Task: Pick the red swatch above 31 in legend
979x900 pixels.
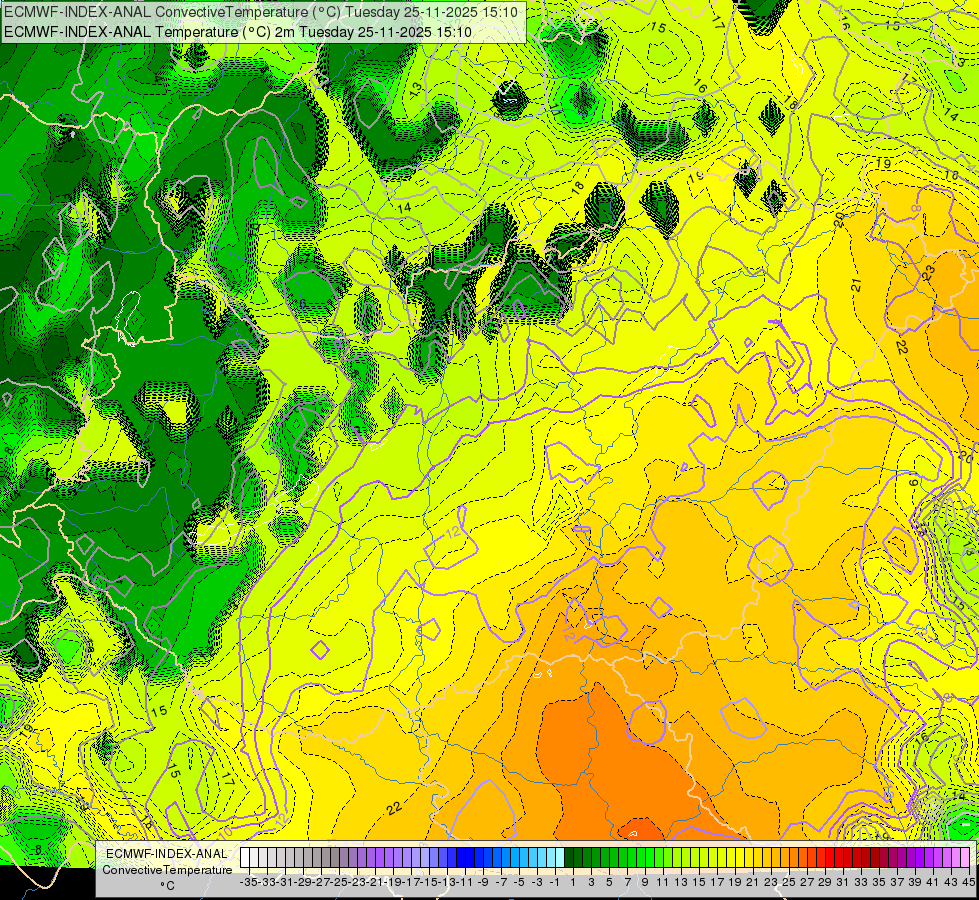Action: pyautogui.click(x=840, y=858)
